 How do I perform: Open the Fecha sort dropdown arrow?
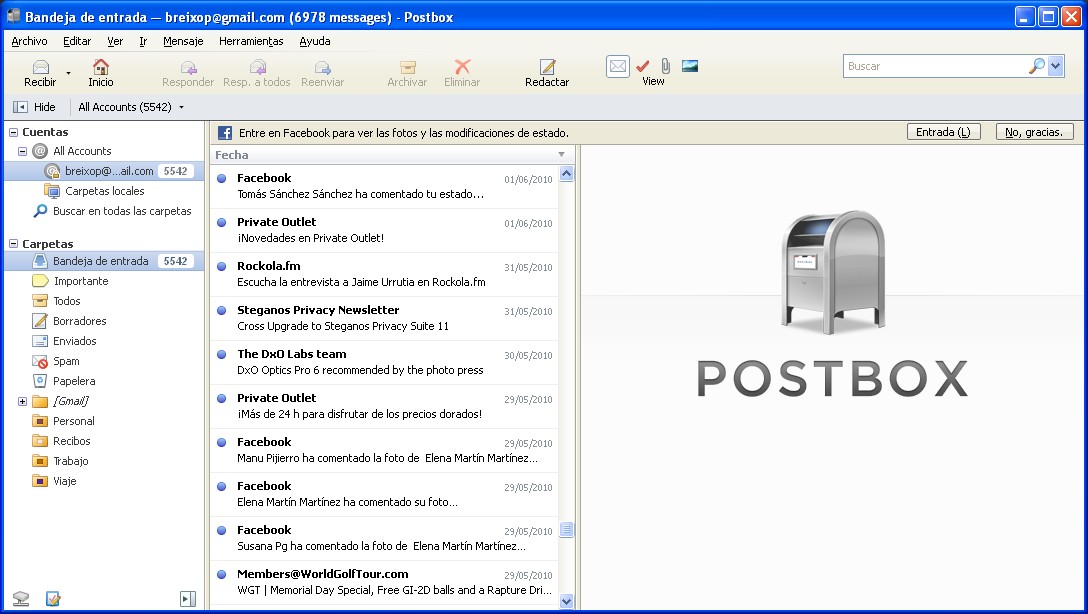click(x=561, y=155)
